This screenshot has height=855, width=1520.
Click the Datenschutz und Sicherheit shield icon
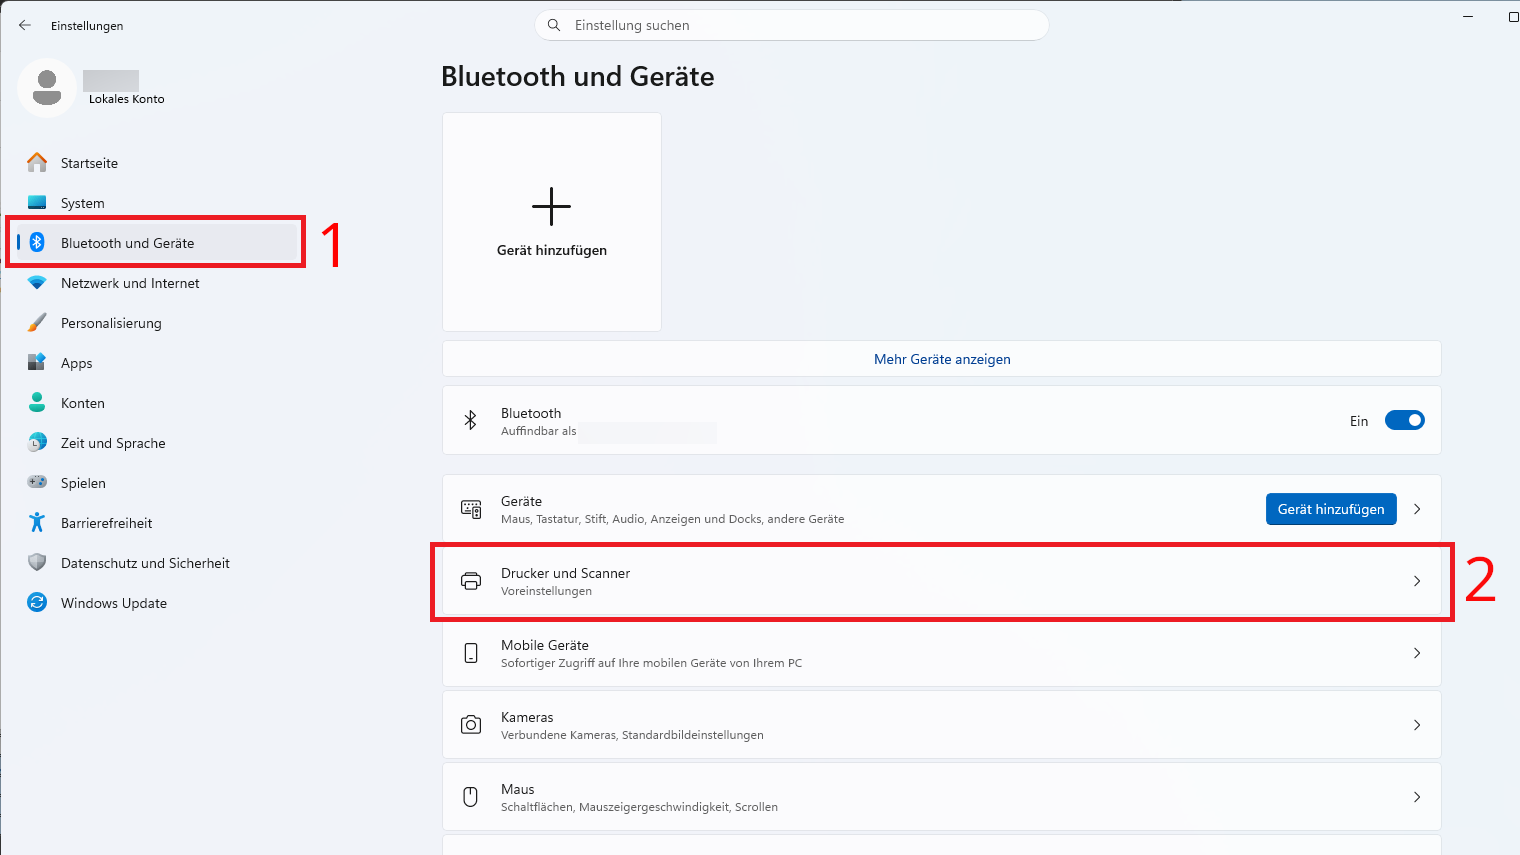[x=37, y=562]
